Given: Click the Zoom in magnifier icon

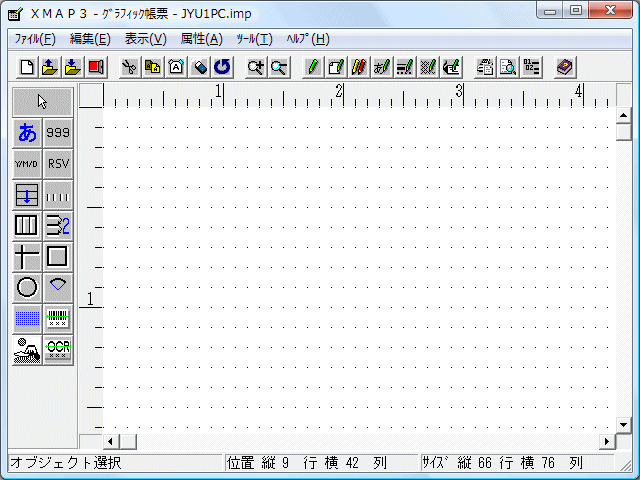Looking at the screenshot, I should pyautogui.click(x=256, y=67).
